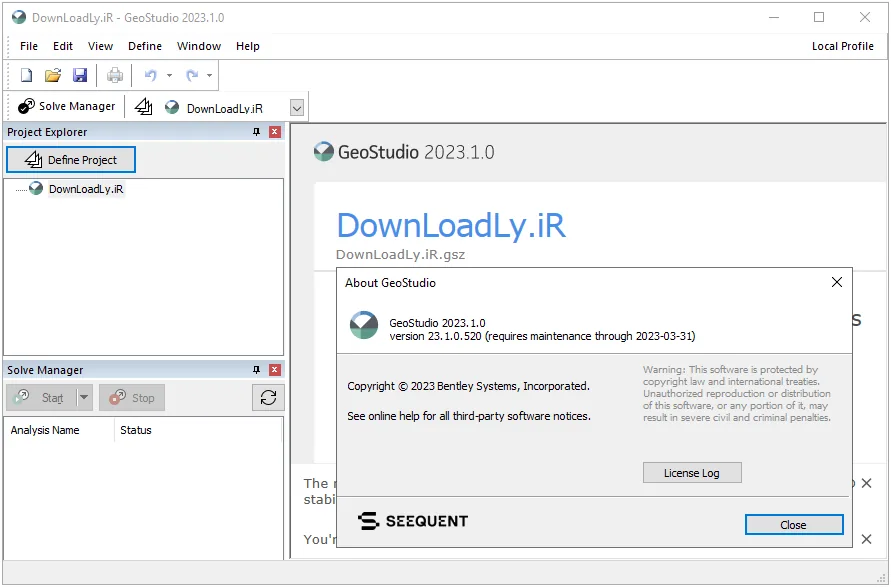Click the License Log button
The image size is (891, 587).
coord(692,473)
